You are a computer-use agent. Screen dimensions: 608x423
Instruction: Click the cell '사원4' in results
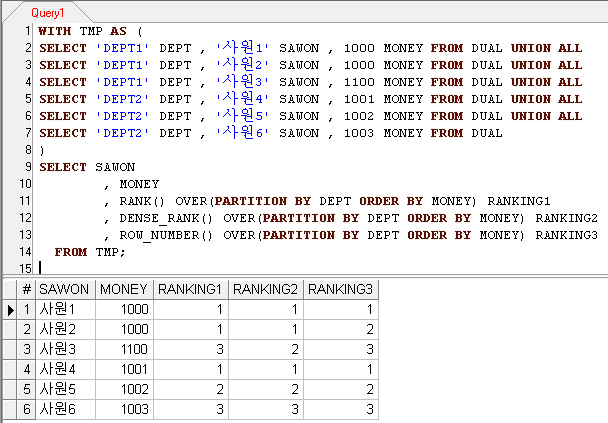pos(65,369)
